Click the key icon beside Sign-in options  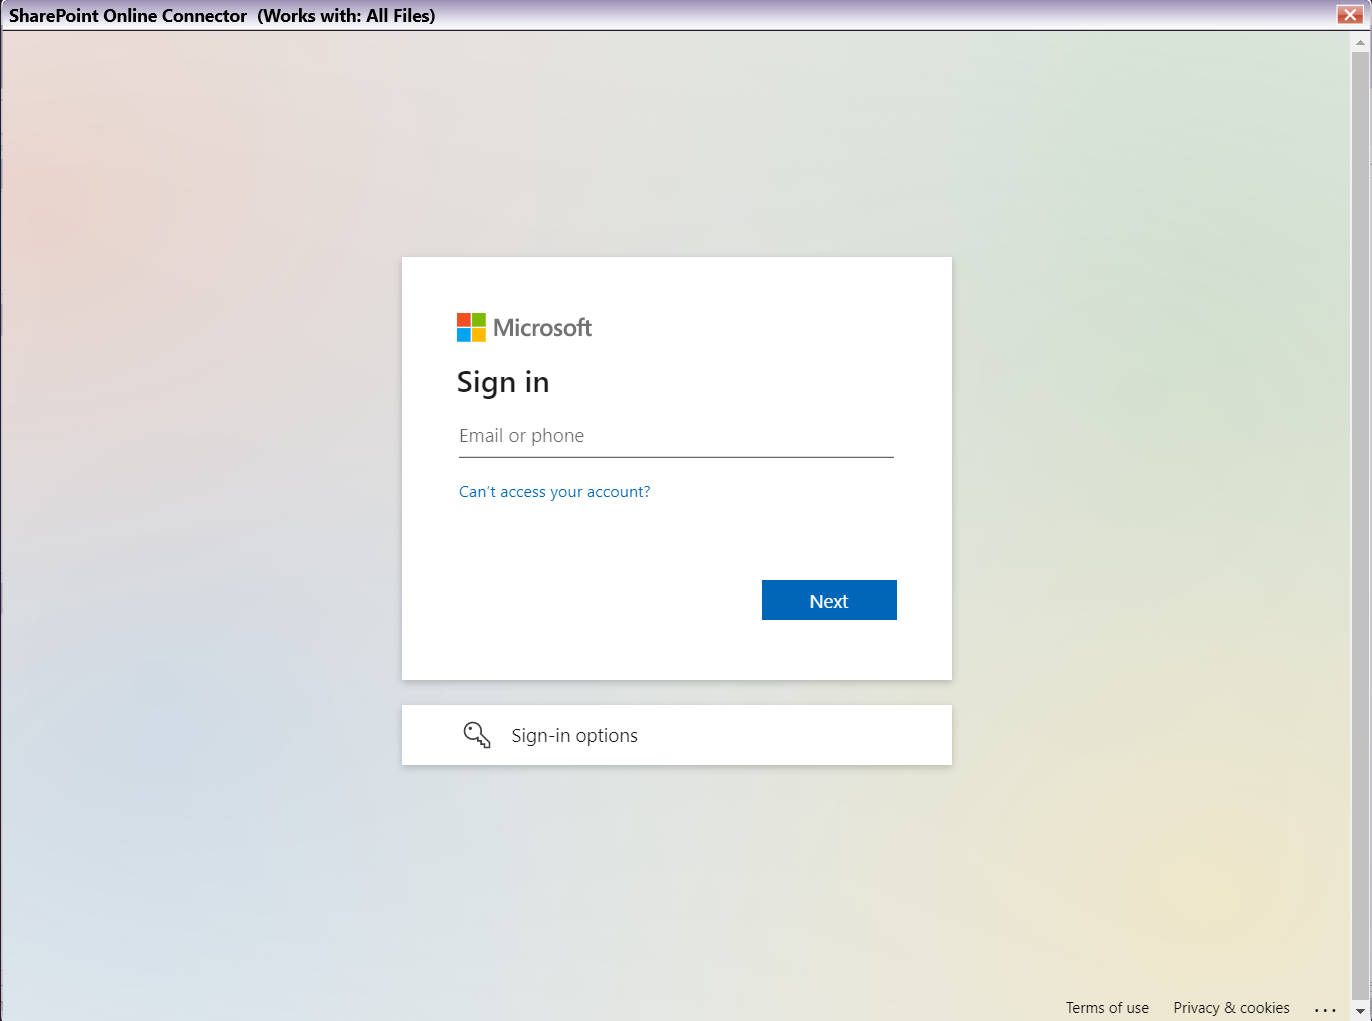point(477,735)
